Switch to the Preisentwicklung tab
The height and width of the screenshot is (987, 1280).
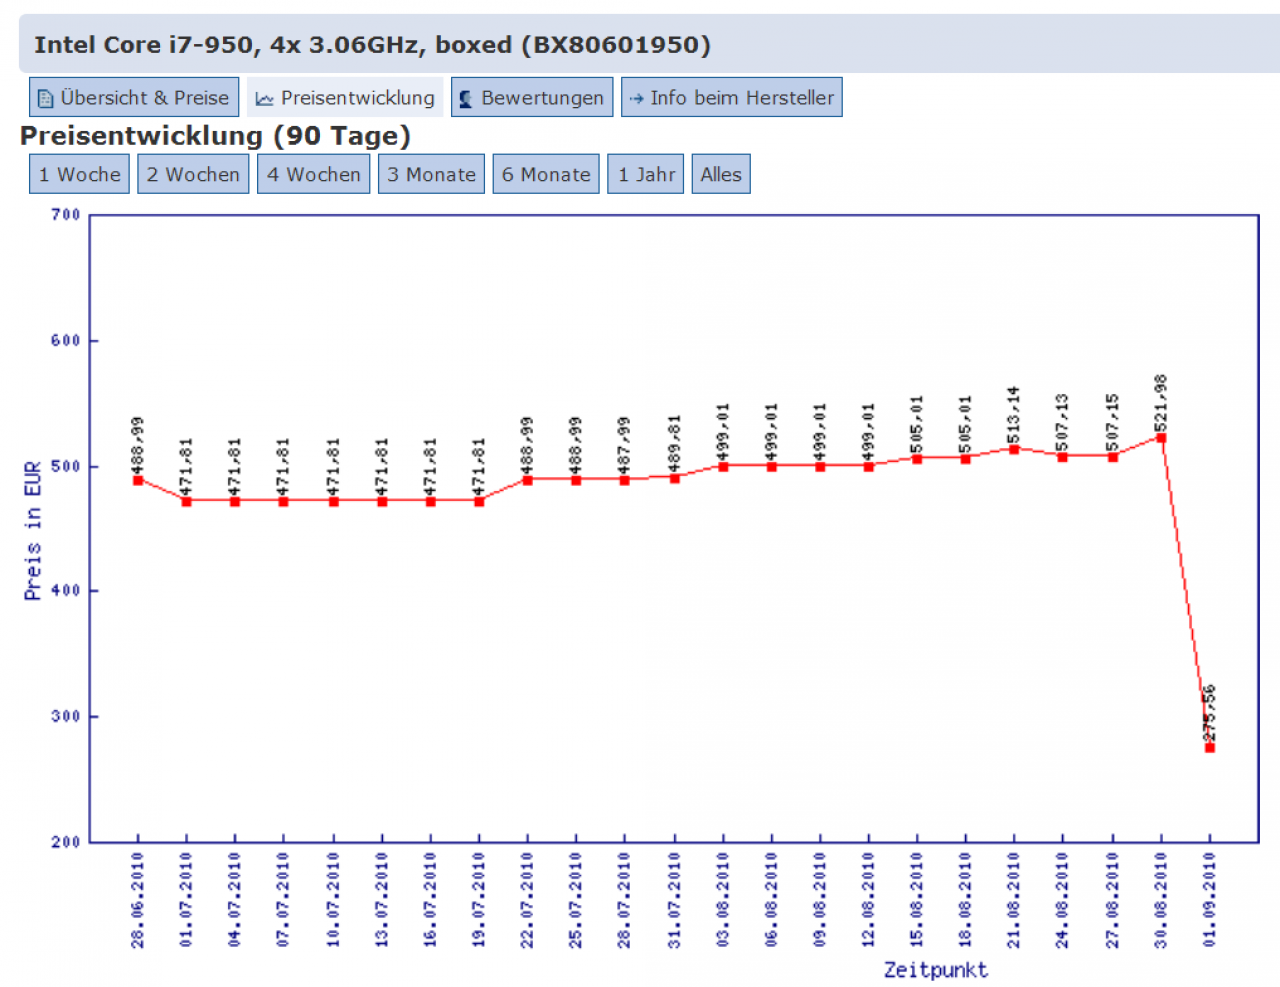(345, 97)
